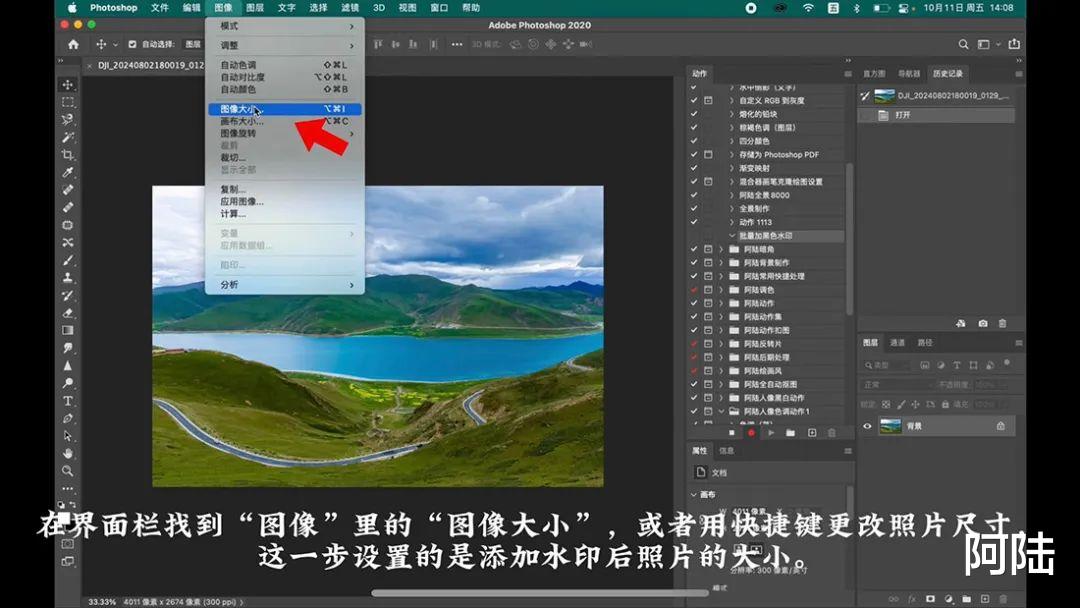
Task: Click the create new action icon
Action: point(812,432)
